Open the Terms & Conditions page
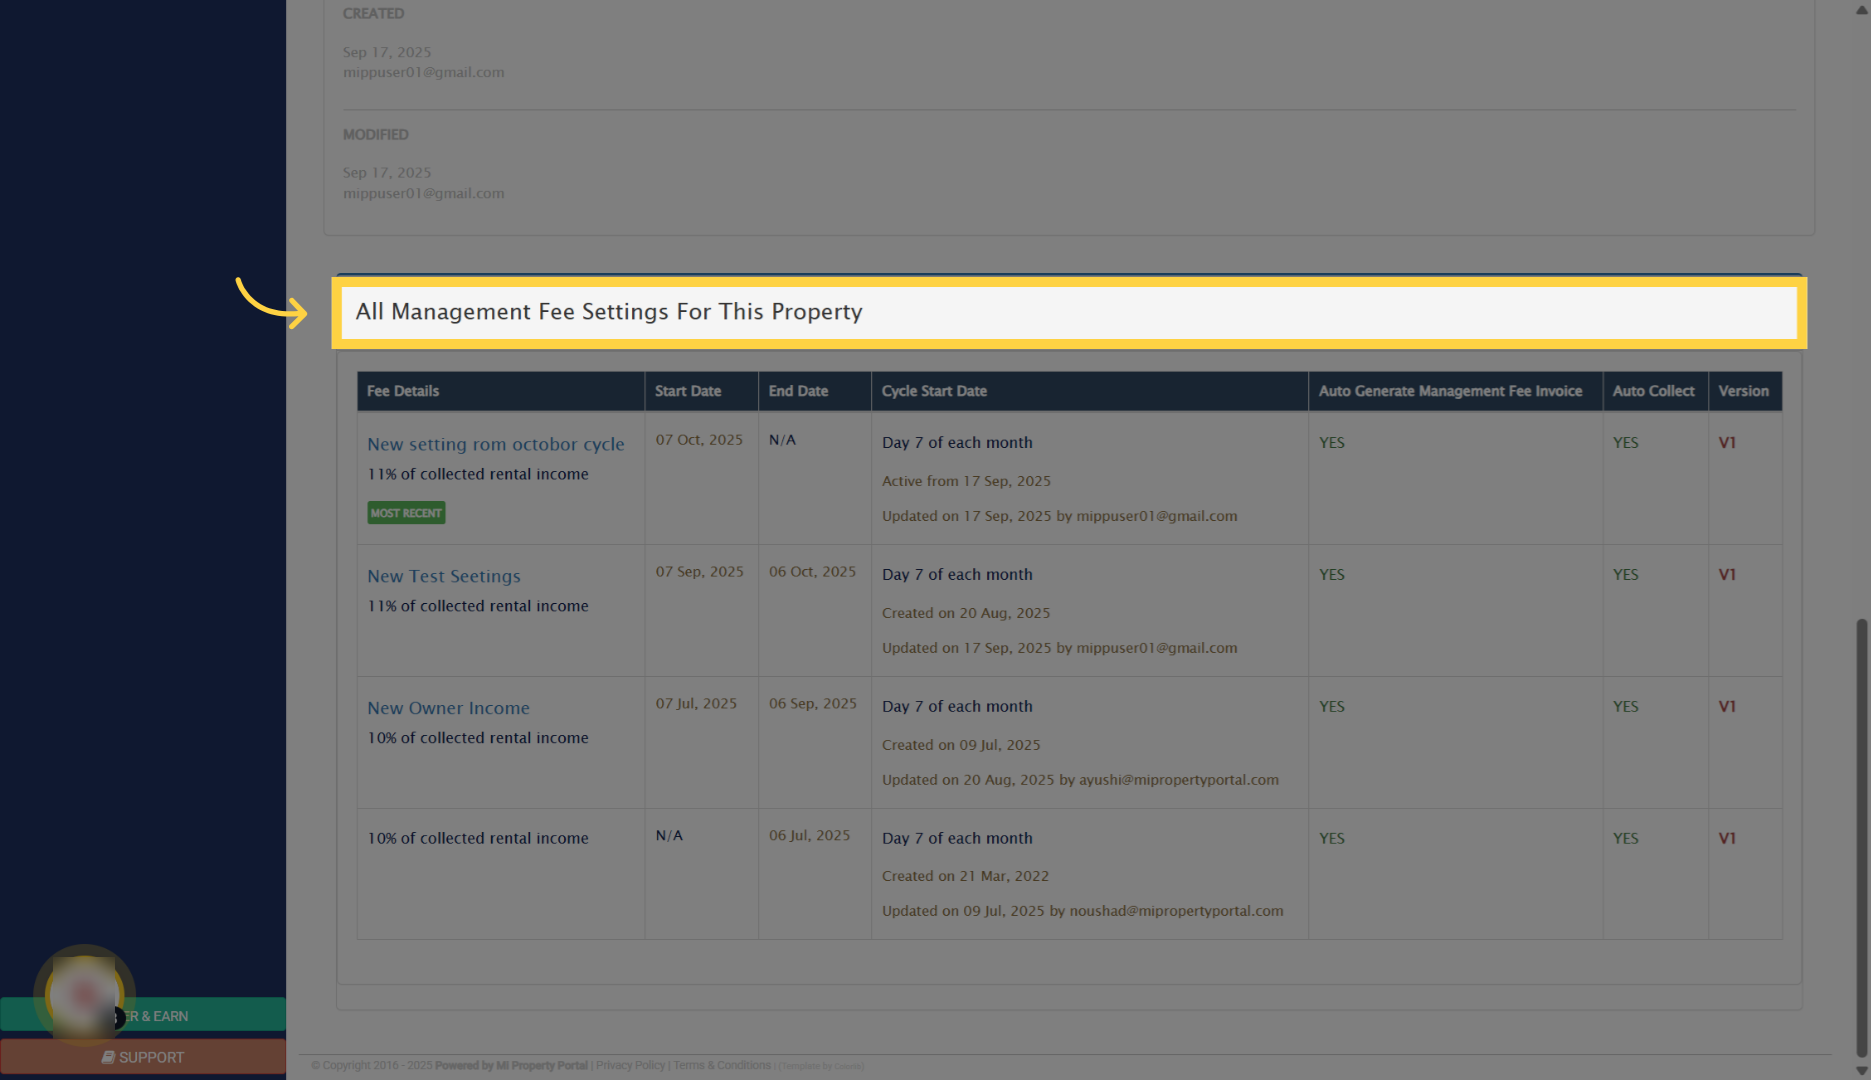Screen dimensions: 1871x1080 point(721,1065)
